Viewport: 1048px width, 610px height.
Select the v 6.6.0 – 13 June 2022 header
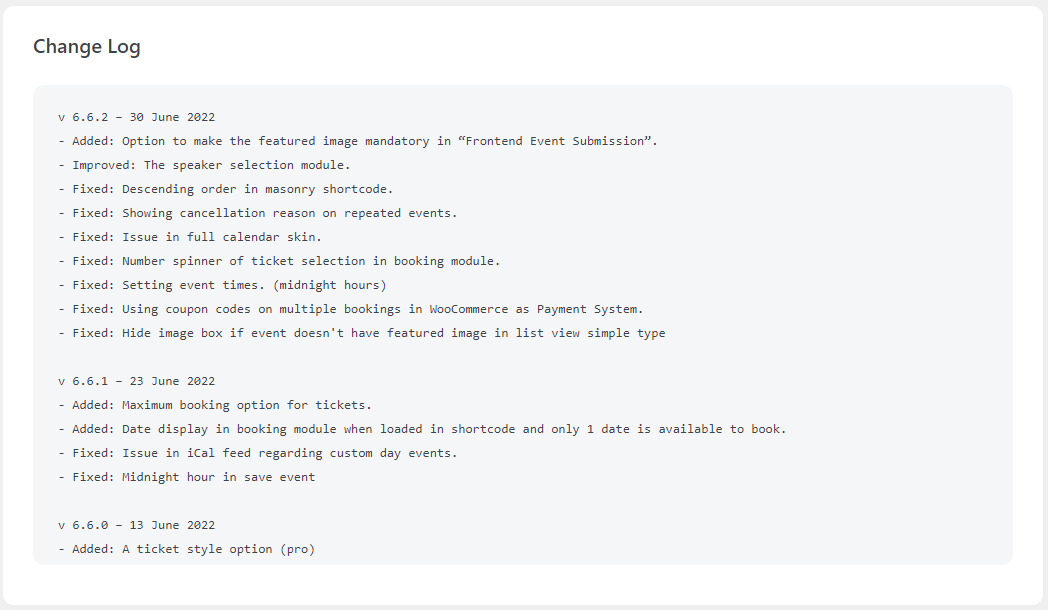click(x=137, y=526)
